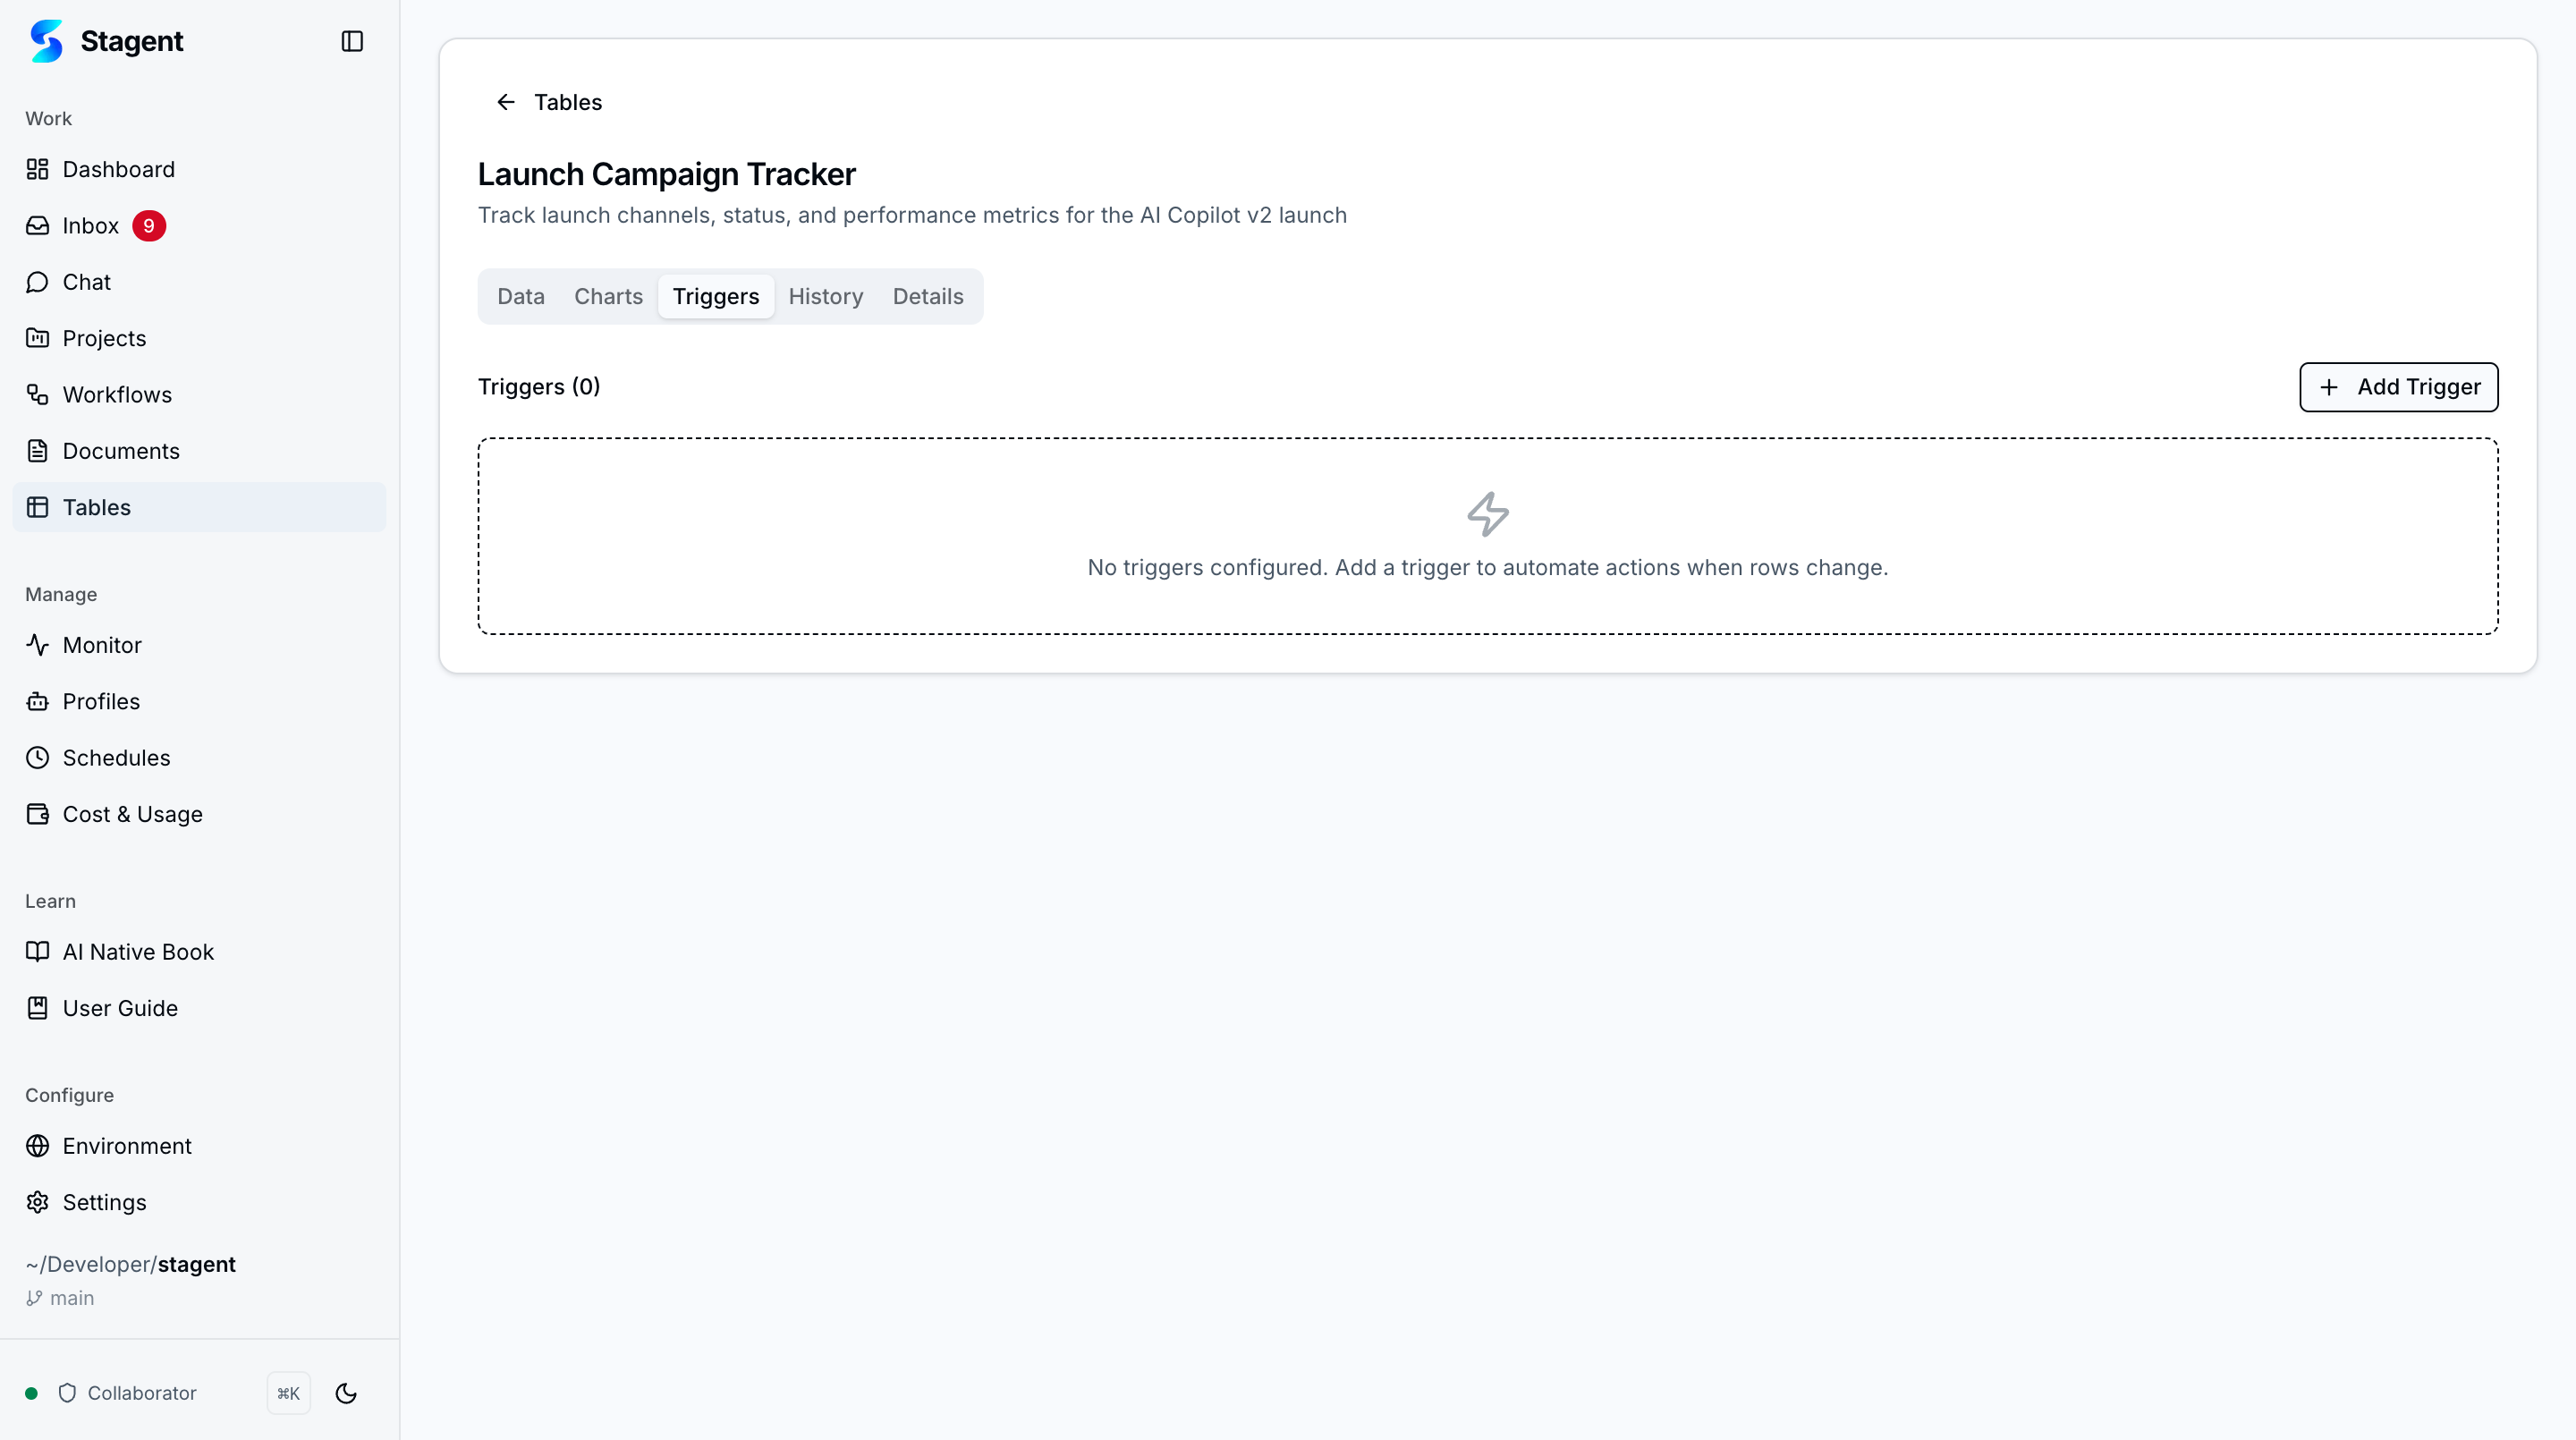
Task: Switch to the Charts tab
Action: 608,296
